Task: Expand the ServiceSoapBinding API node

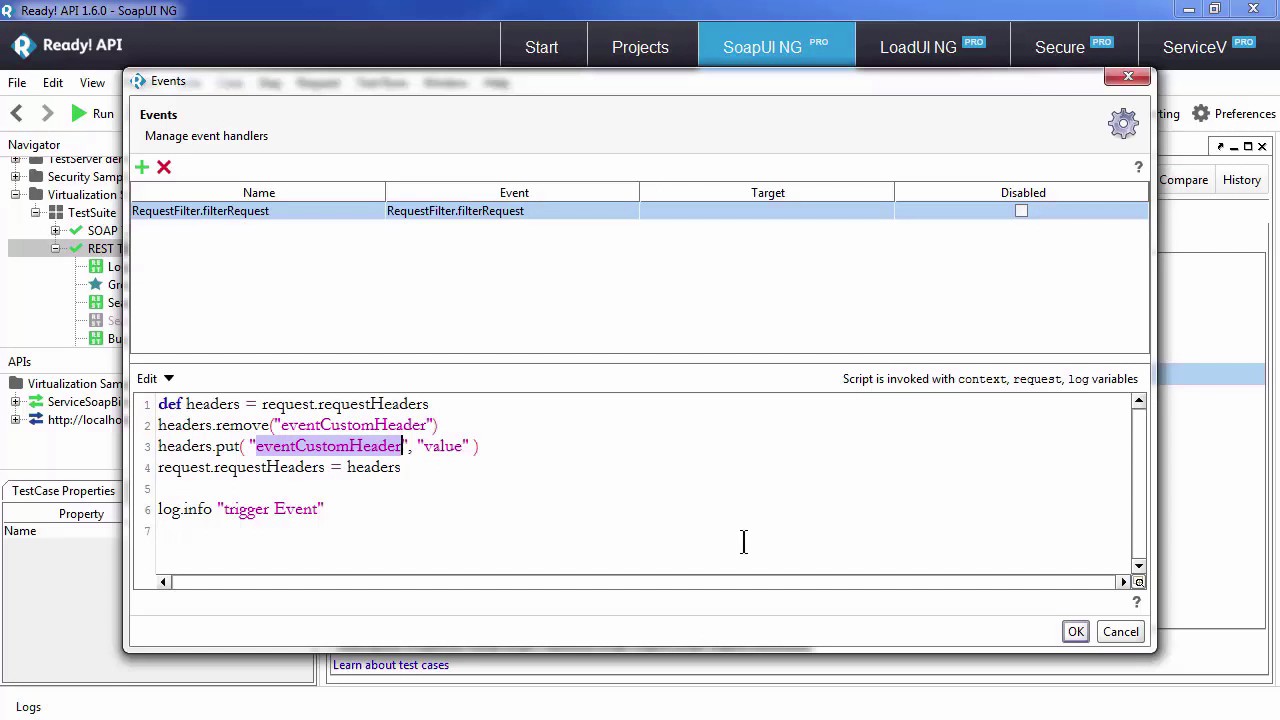Action: (x=16, y=402)
